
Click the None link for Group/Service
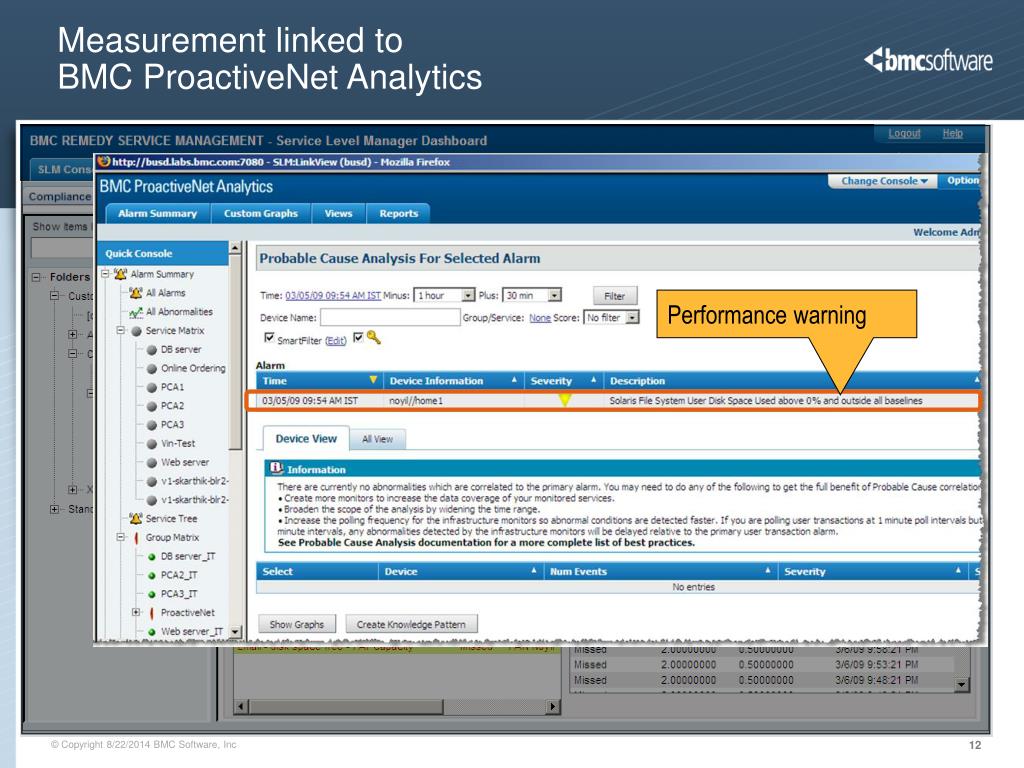pos(539,318)
